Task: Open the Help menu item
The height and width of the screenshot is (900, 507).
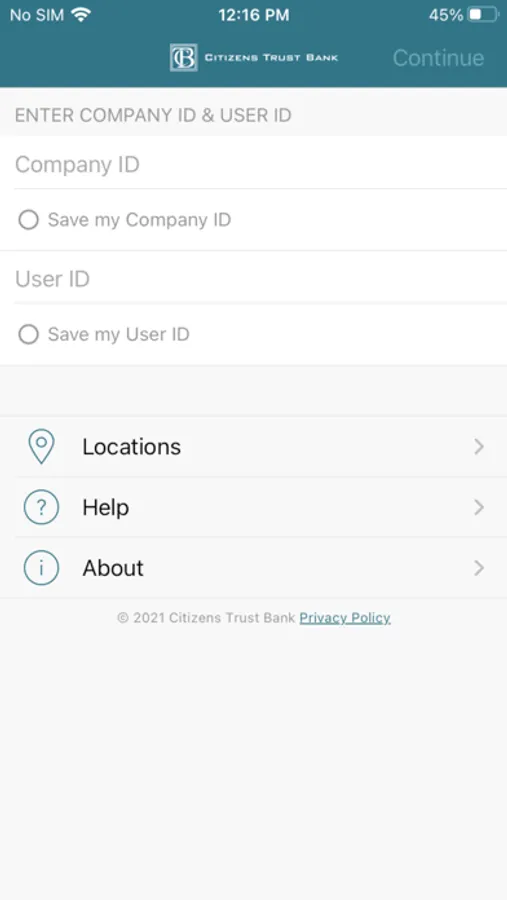Action: pos(253,507)
